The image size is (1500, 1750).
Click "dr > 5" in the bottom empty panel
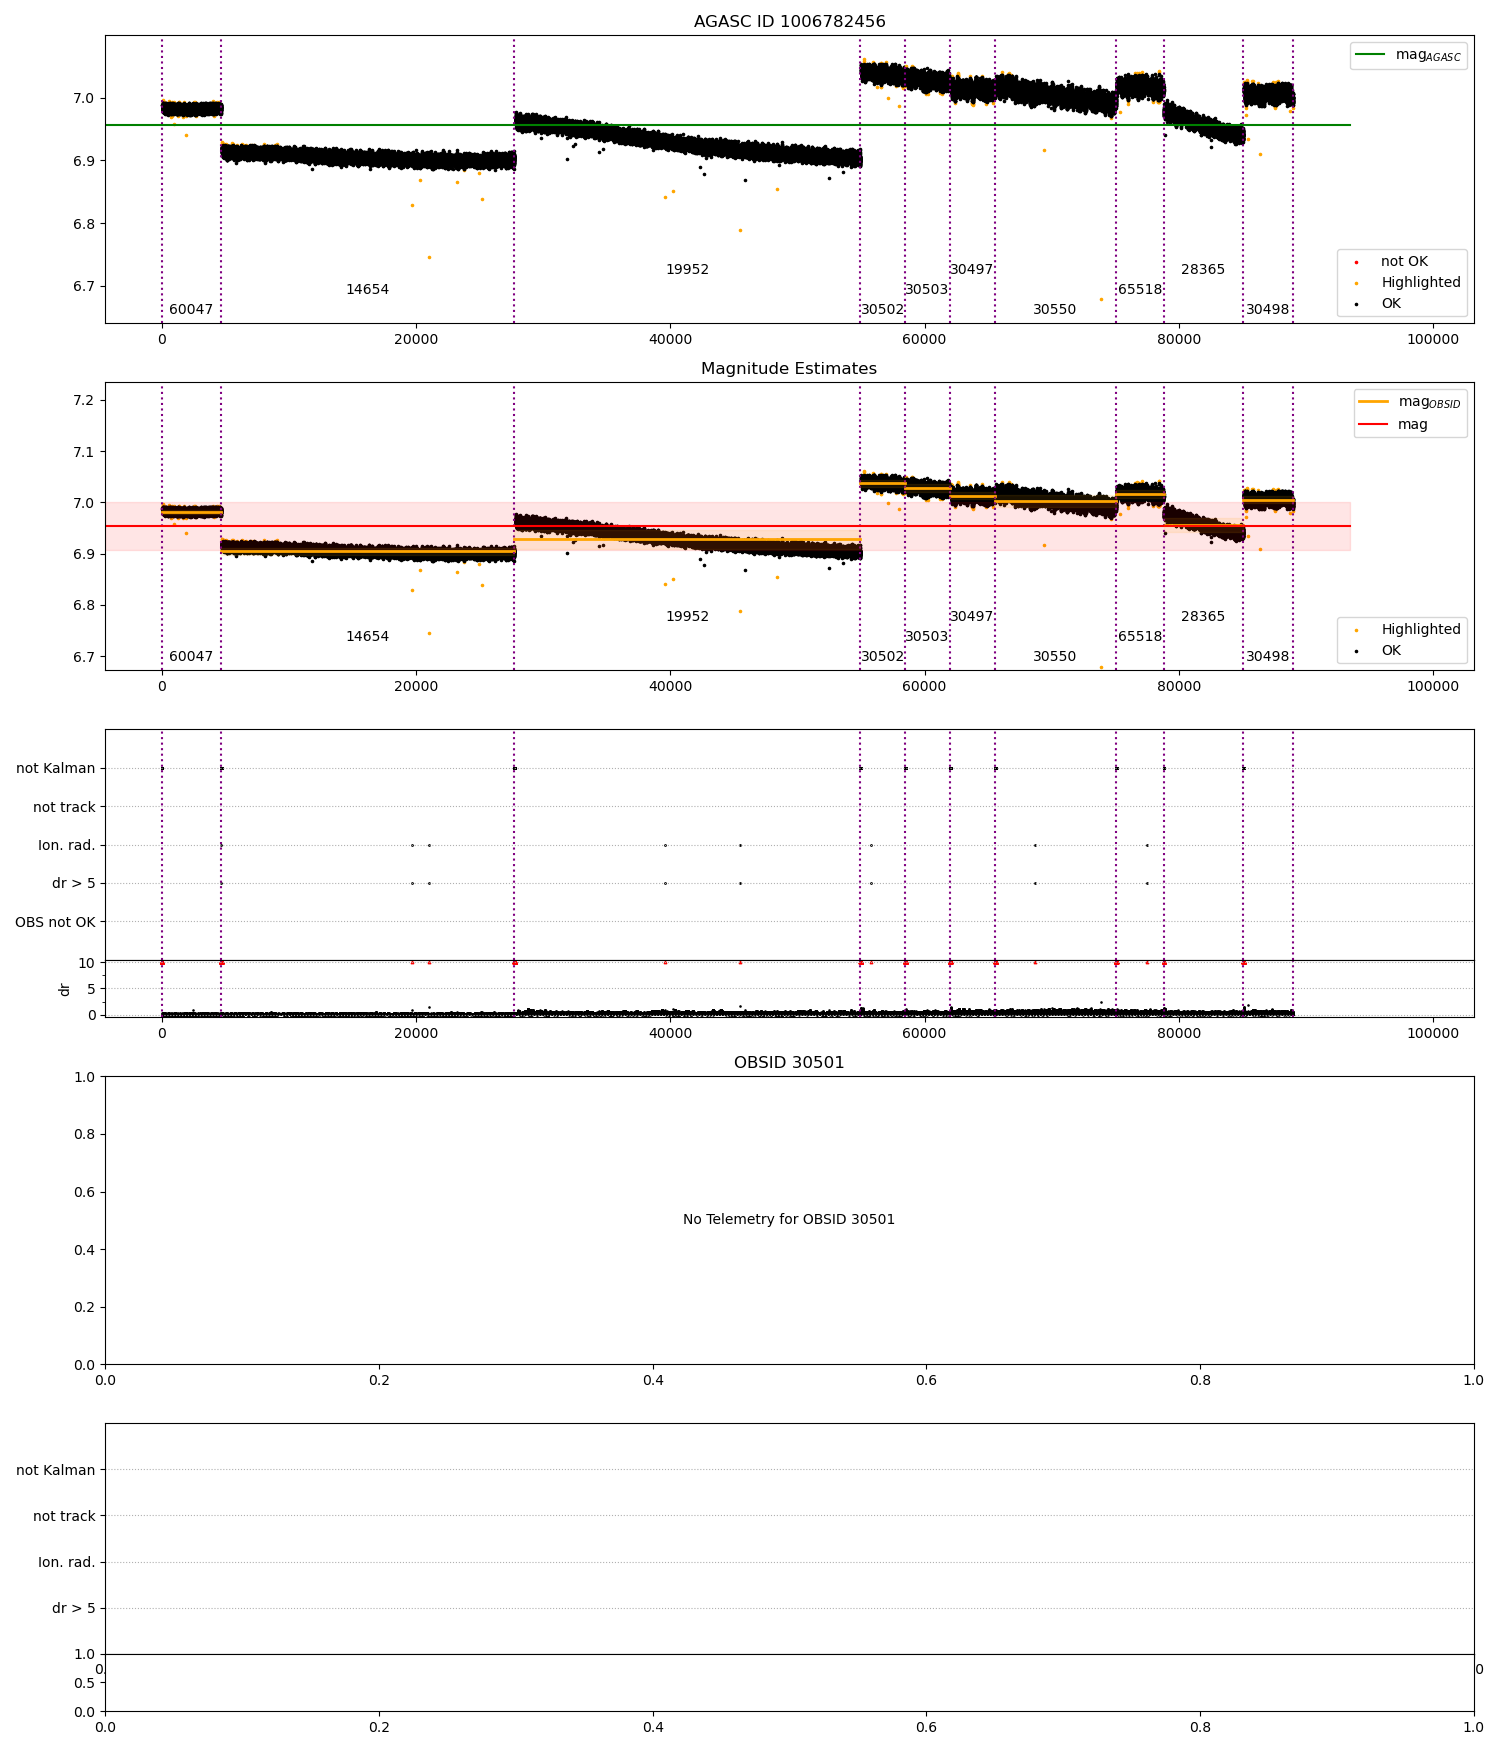coord(74,1608)
